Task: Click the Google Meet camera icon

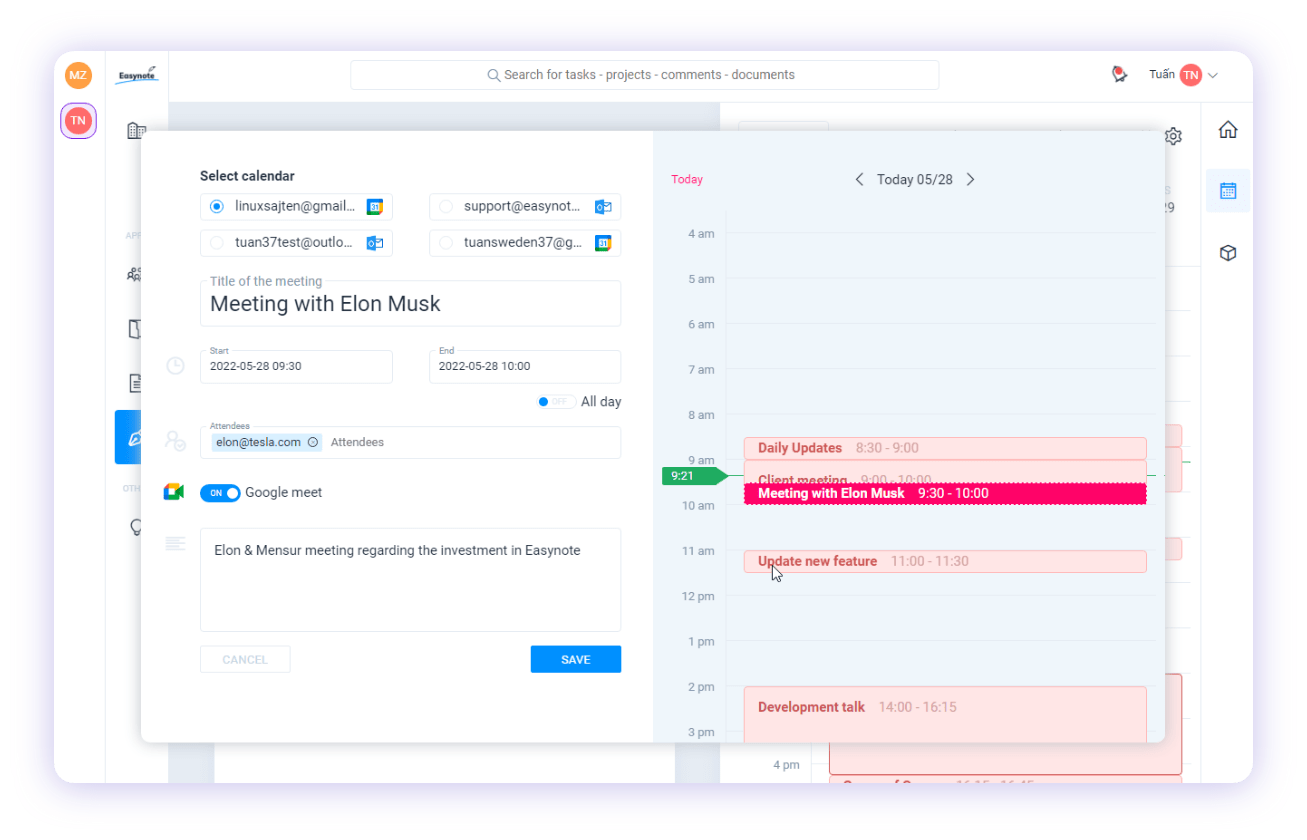Action: pos(174,492)
